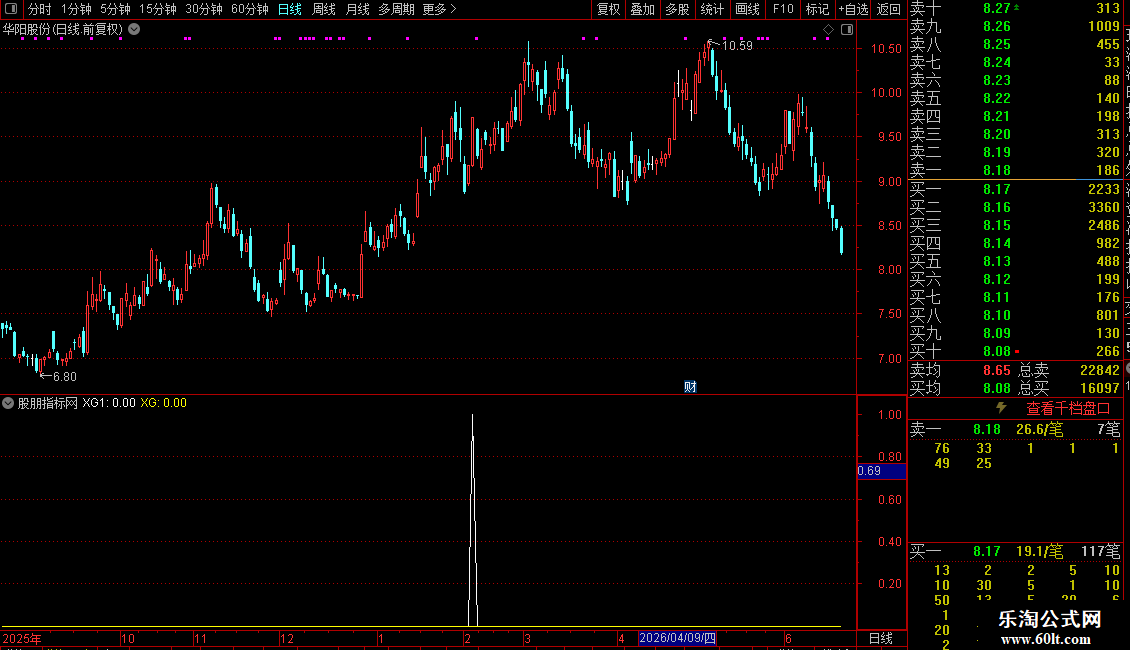
Task: Open 多周期 multi-period view
Action: [396, 9]
